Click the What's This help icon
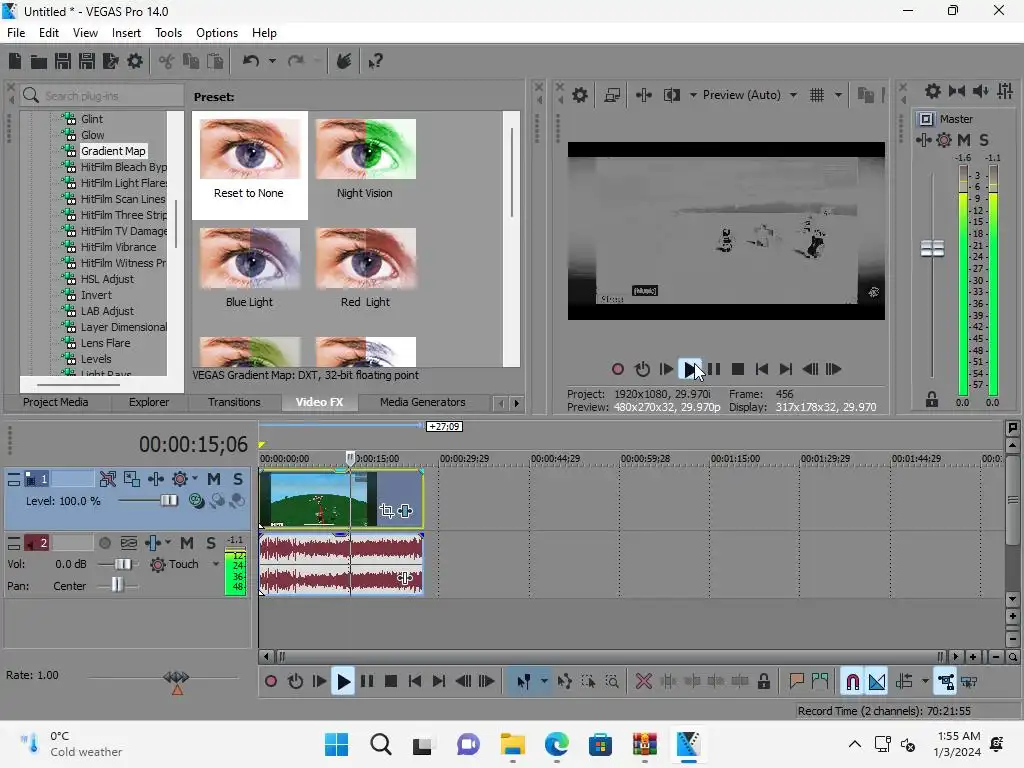This screenshot has width=1024, height=768. [375, 61]
